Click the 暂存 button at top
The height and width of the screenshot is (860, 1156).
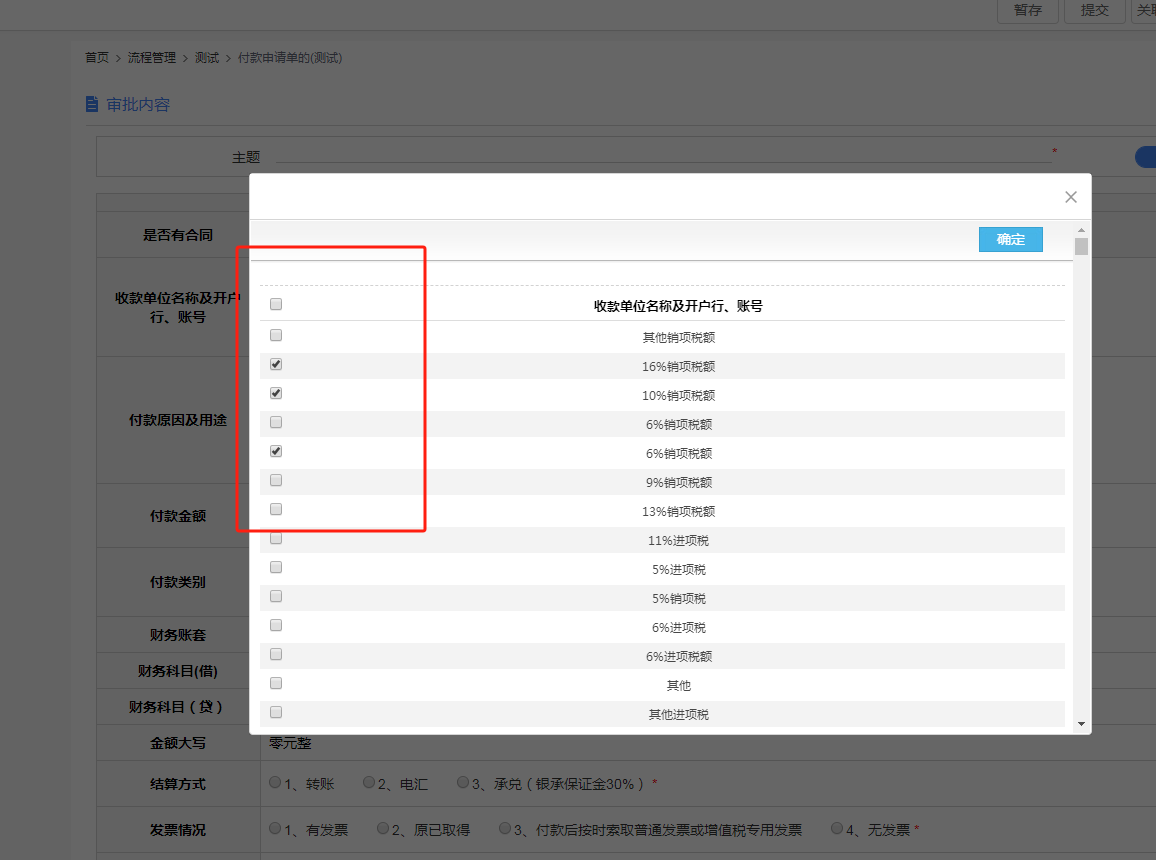pos(1028,10)
